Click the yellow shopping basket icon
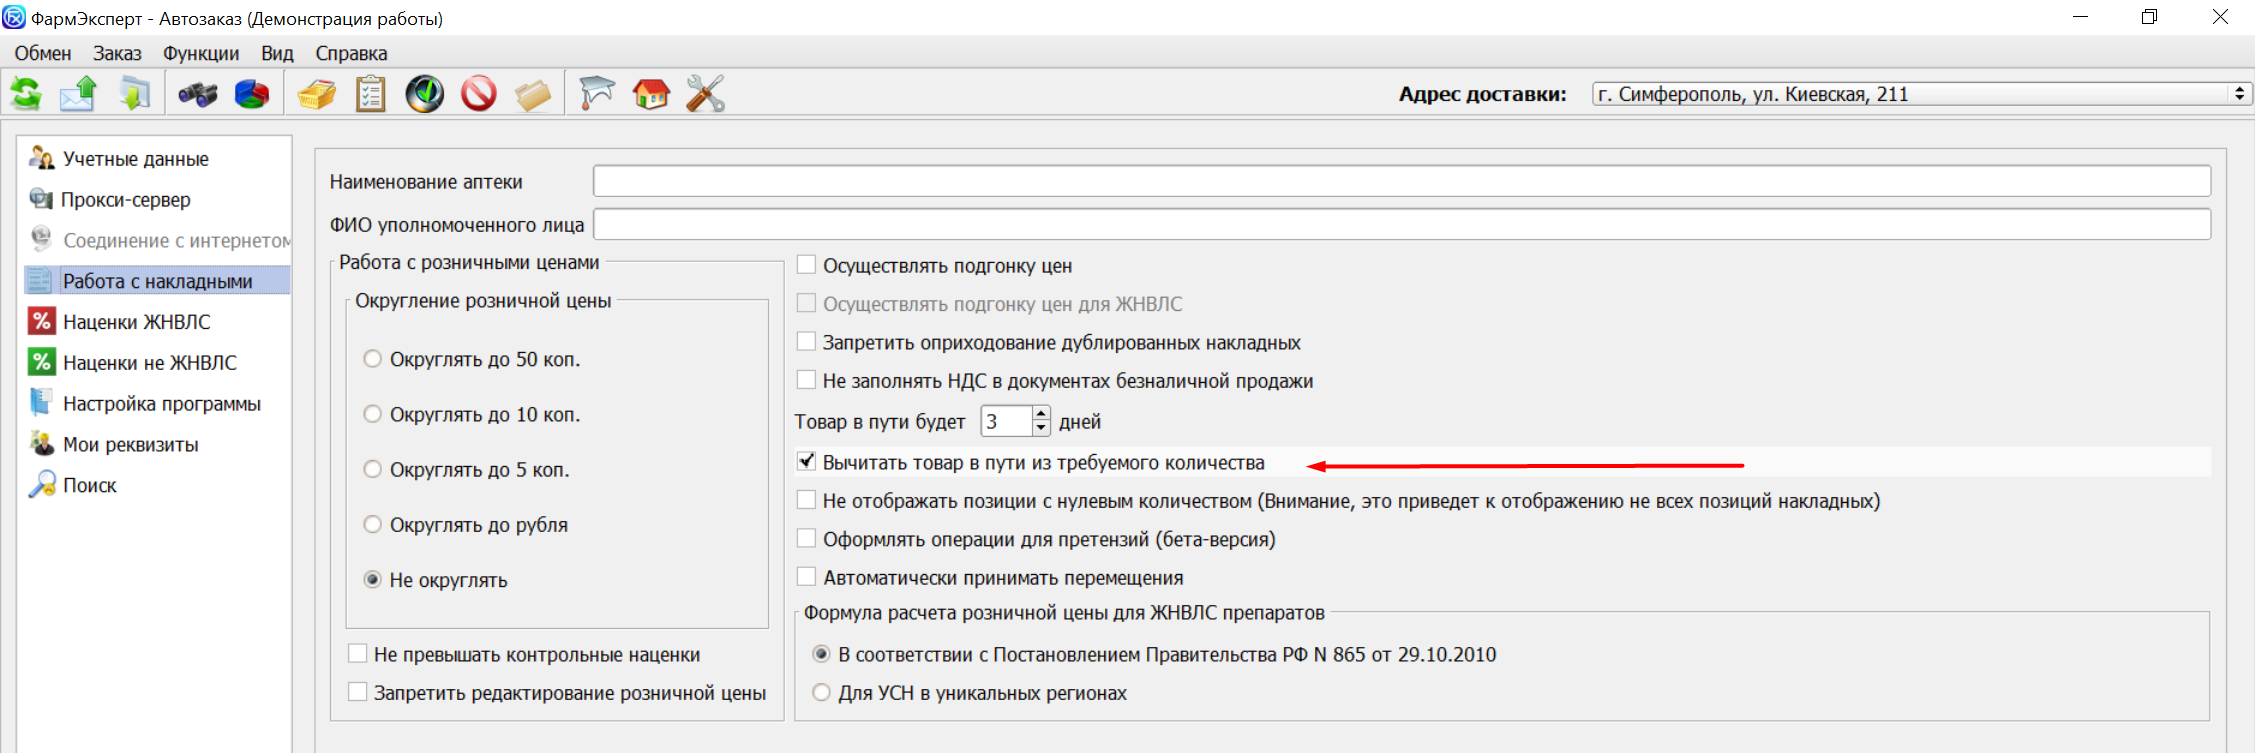The height and width of the screenshot is (753, 2255). [x=317, y=94]
